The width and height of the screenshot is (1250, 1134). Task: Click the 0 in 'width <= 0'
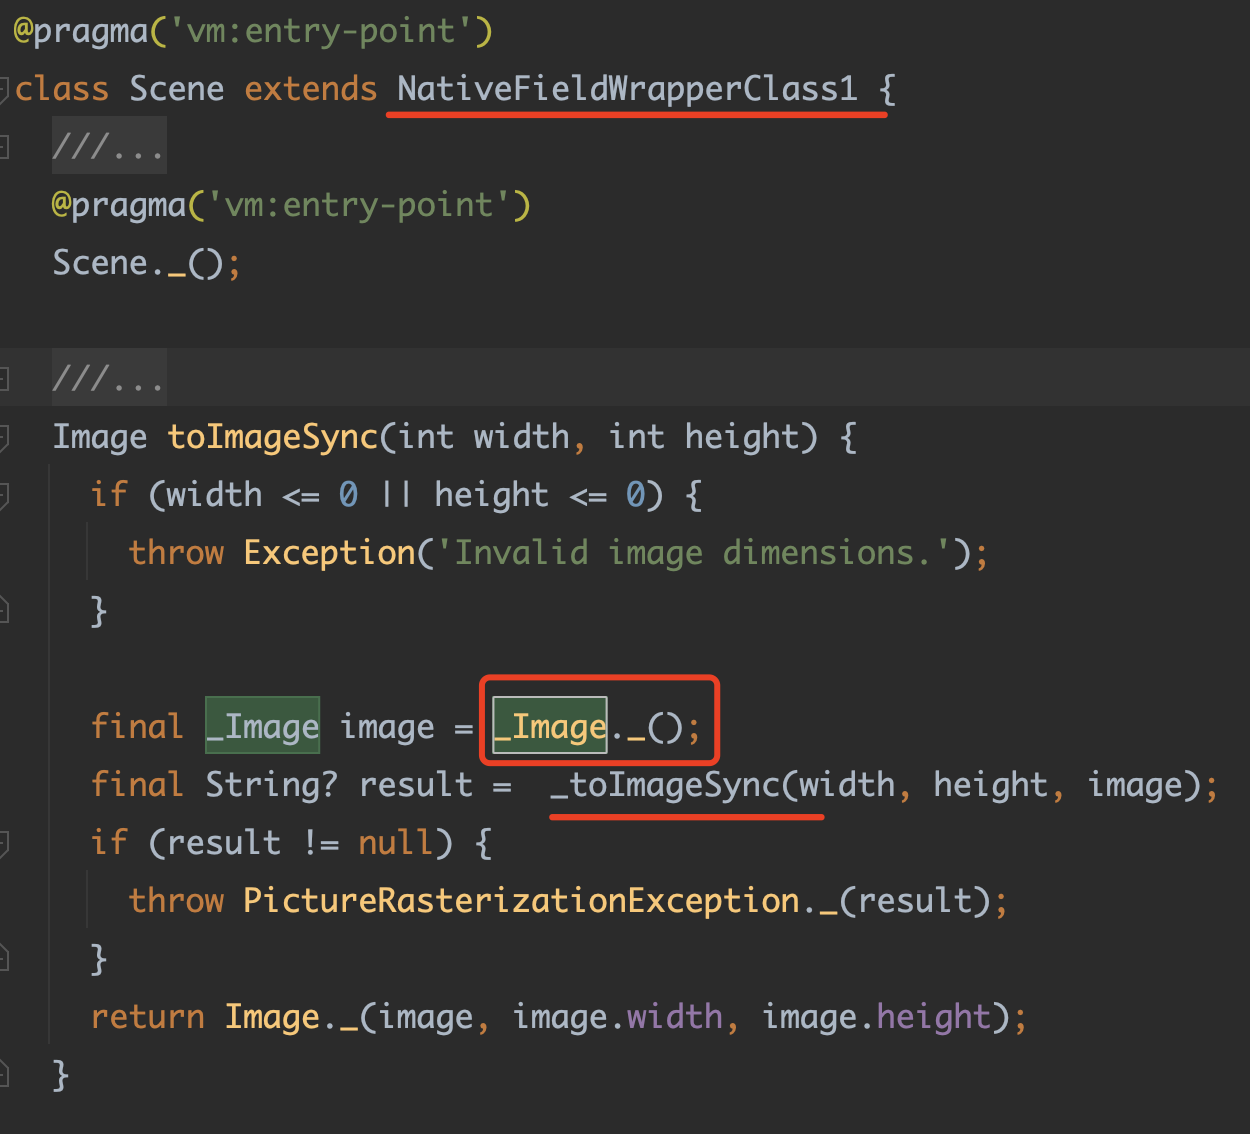tap(348, 495)
